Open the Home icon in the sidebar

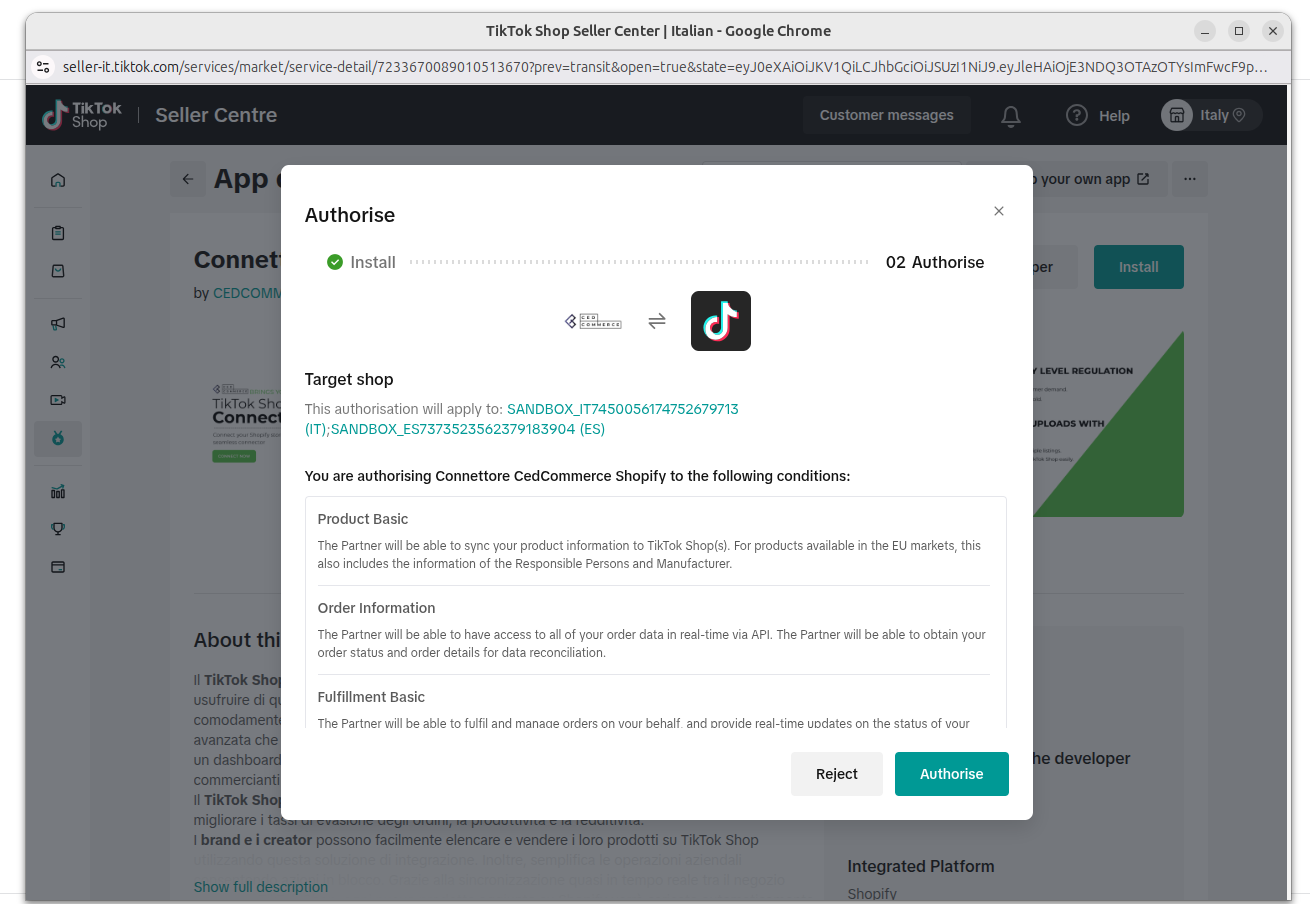[x=58, y=180]
